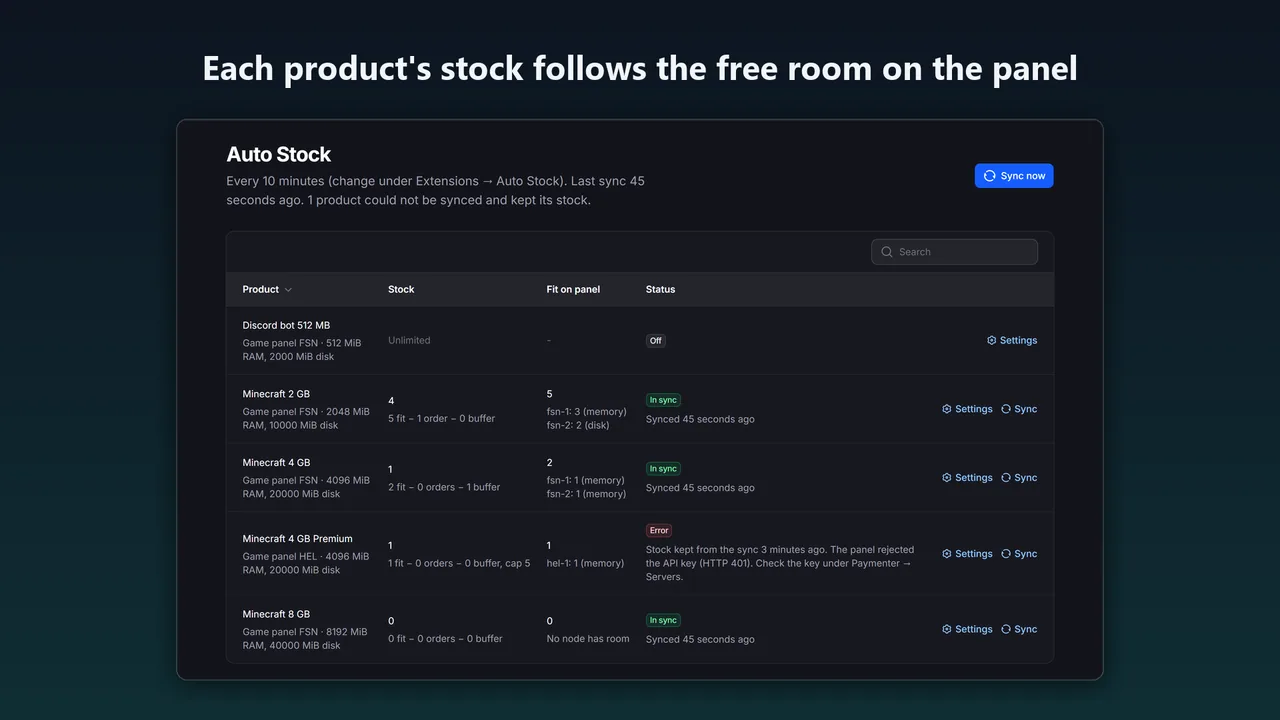Sync the Minecraft 4 GB product

pyautogui.click(x=1019, y=478)
